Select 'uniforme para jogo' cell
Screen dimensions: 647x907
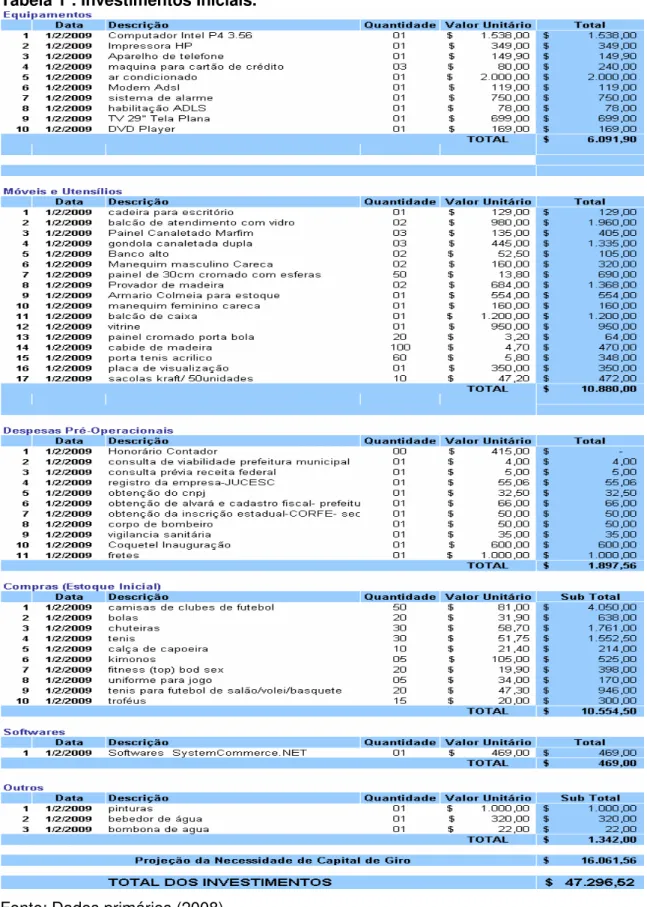point(160,680)
